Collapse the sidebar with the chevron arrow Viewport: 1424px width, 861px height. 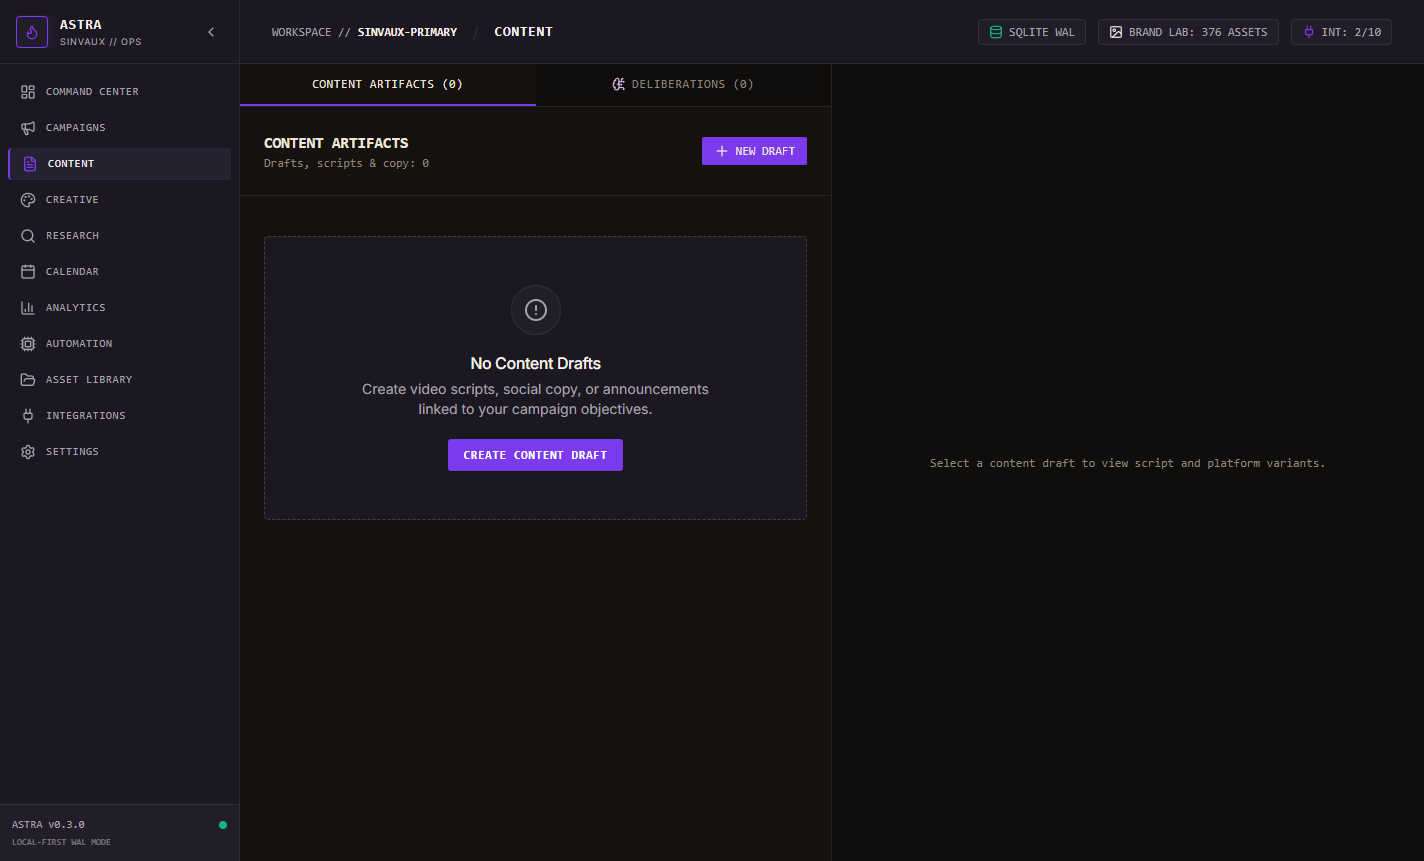click(x=211, y=32)
